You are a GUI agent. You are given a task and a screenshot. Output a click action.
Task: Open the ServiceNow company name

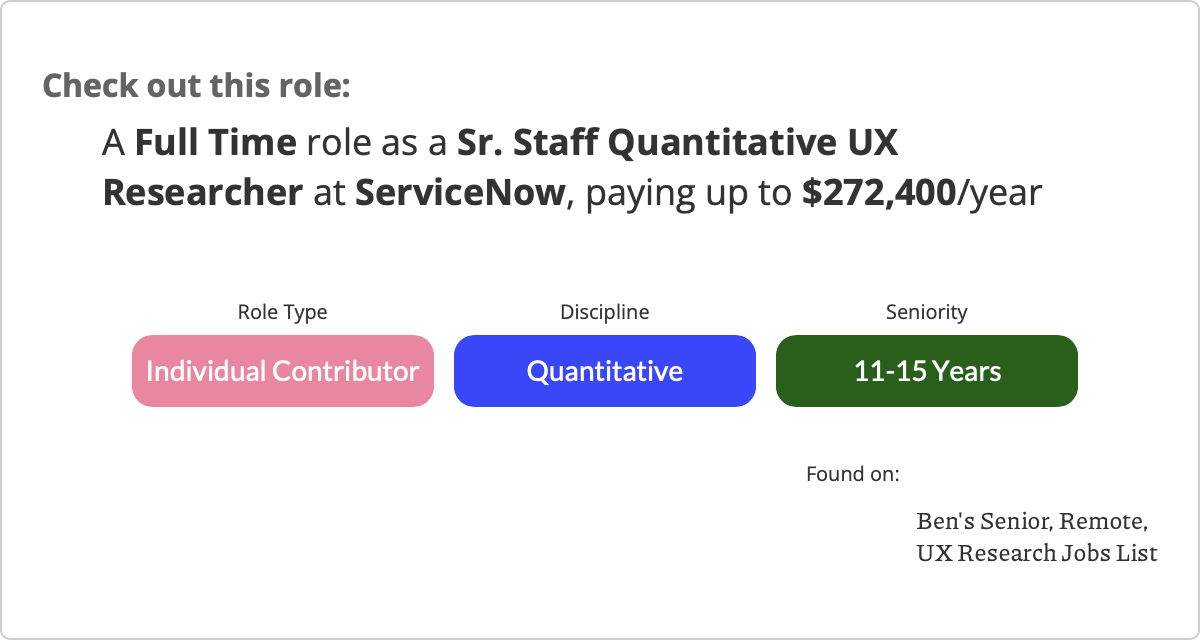point(461,192)
